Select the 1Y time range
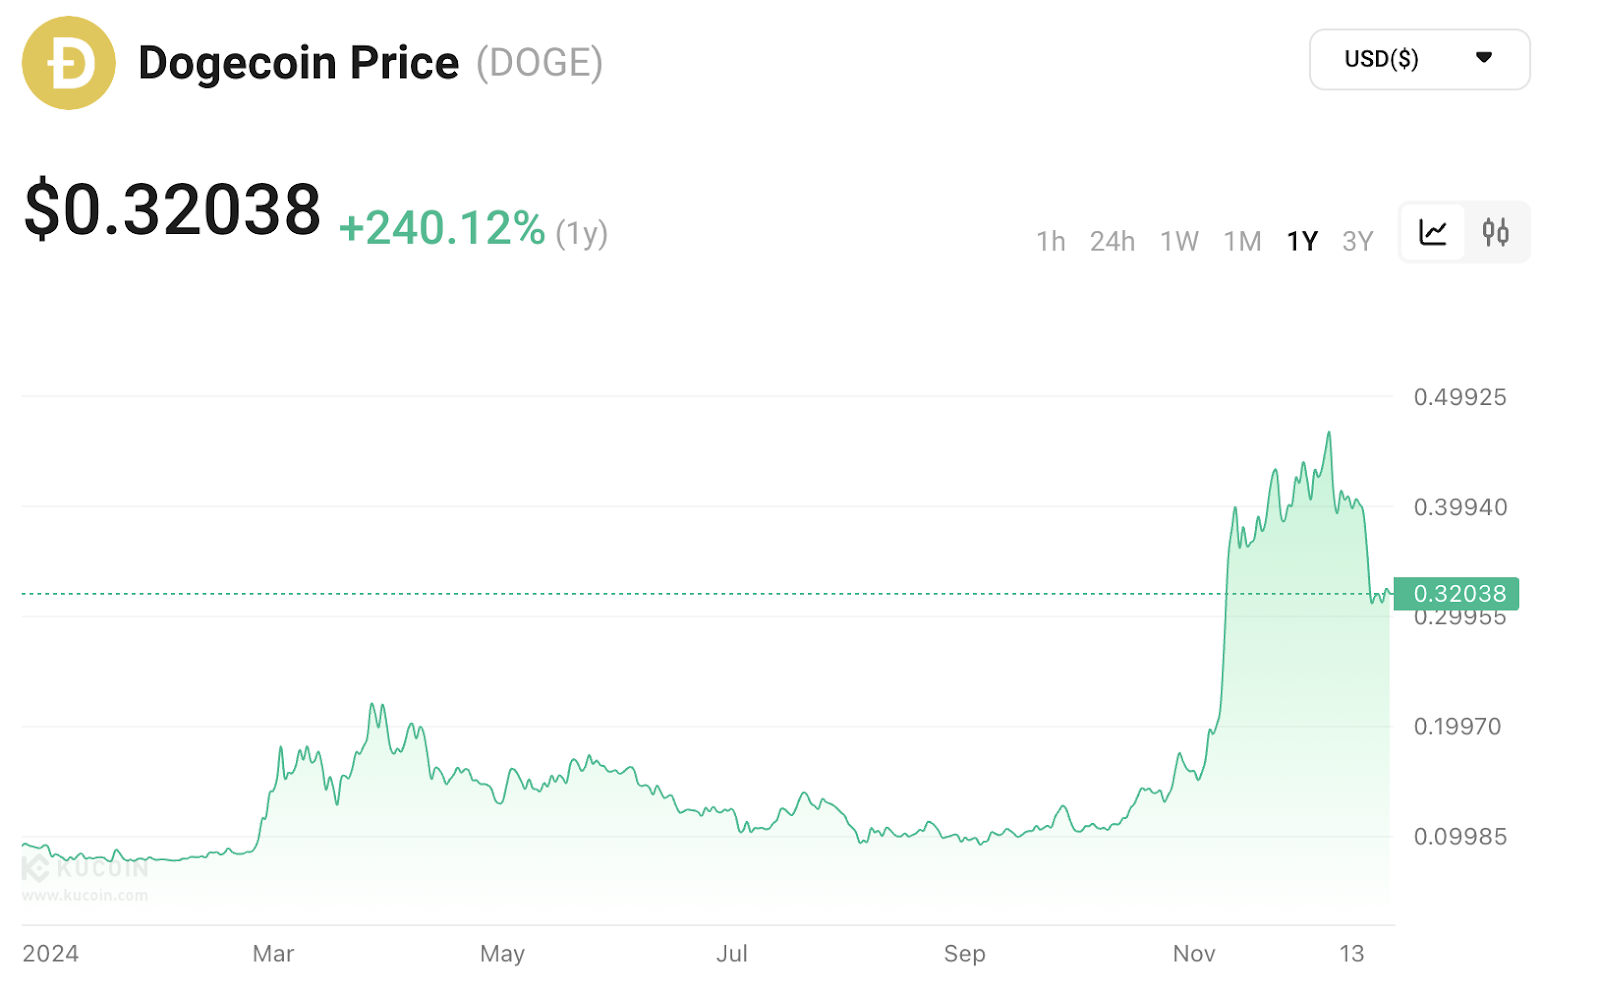Image resolution: width=1600 pixels, height=997 pixels. point(1302,241)
